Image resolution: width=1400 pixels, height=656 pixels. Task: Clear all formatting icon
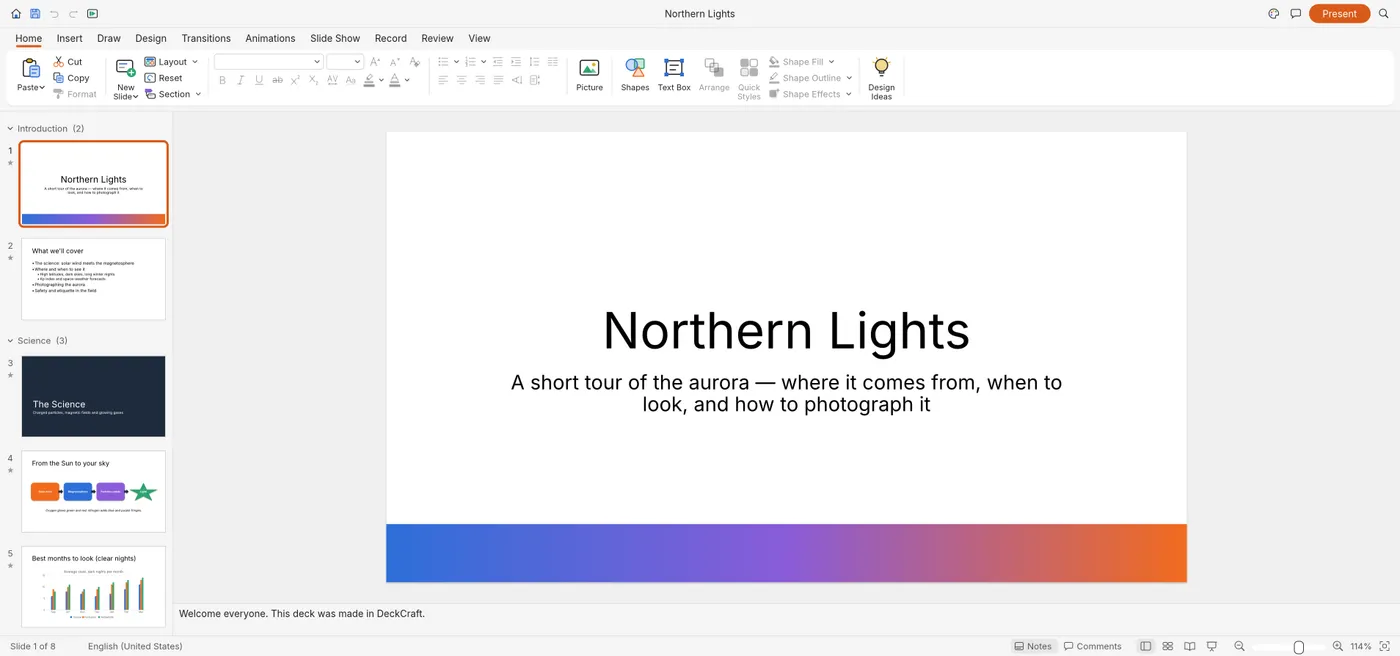pos(416,62)
